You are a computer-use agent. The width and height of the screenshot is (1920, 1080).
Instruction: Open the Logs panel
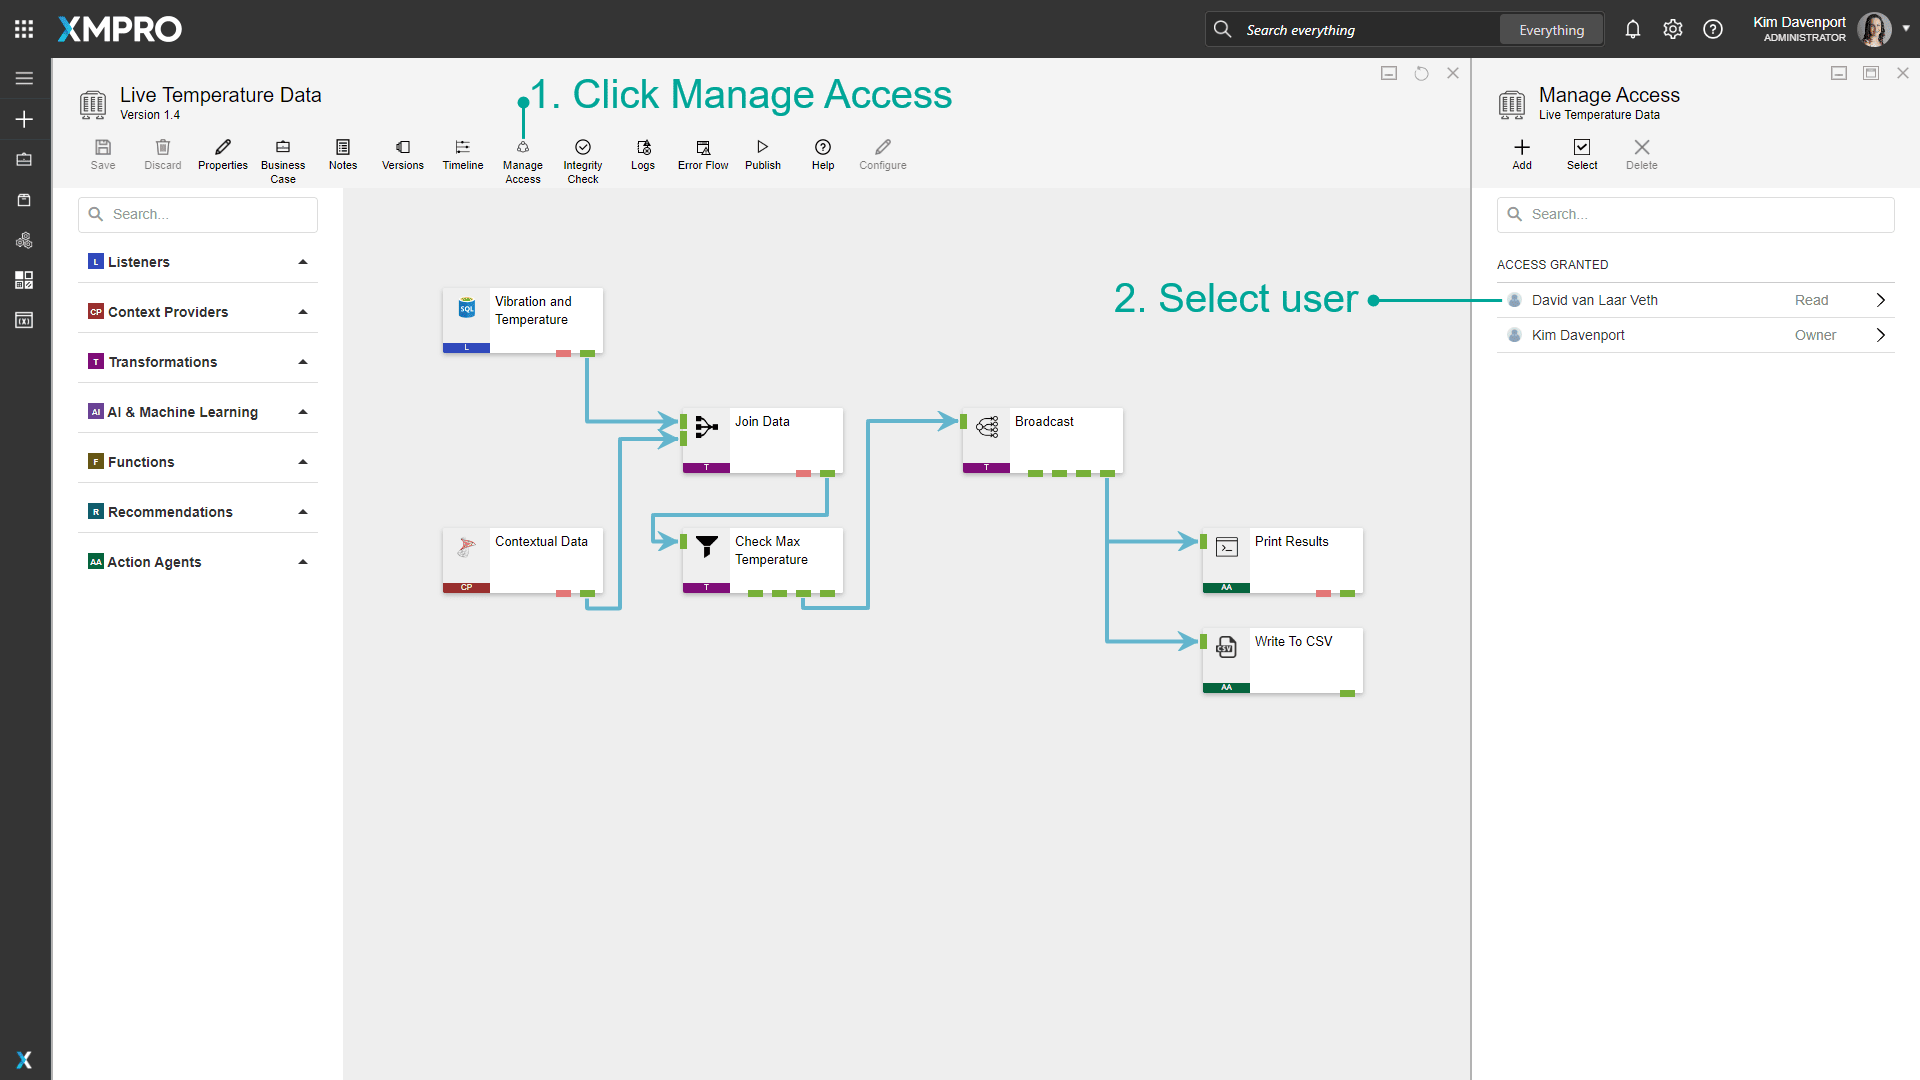[x=642, y=155]
